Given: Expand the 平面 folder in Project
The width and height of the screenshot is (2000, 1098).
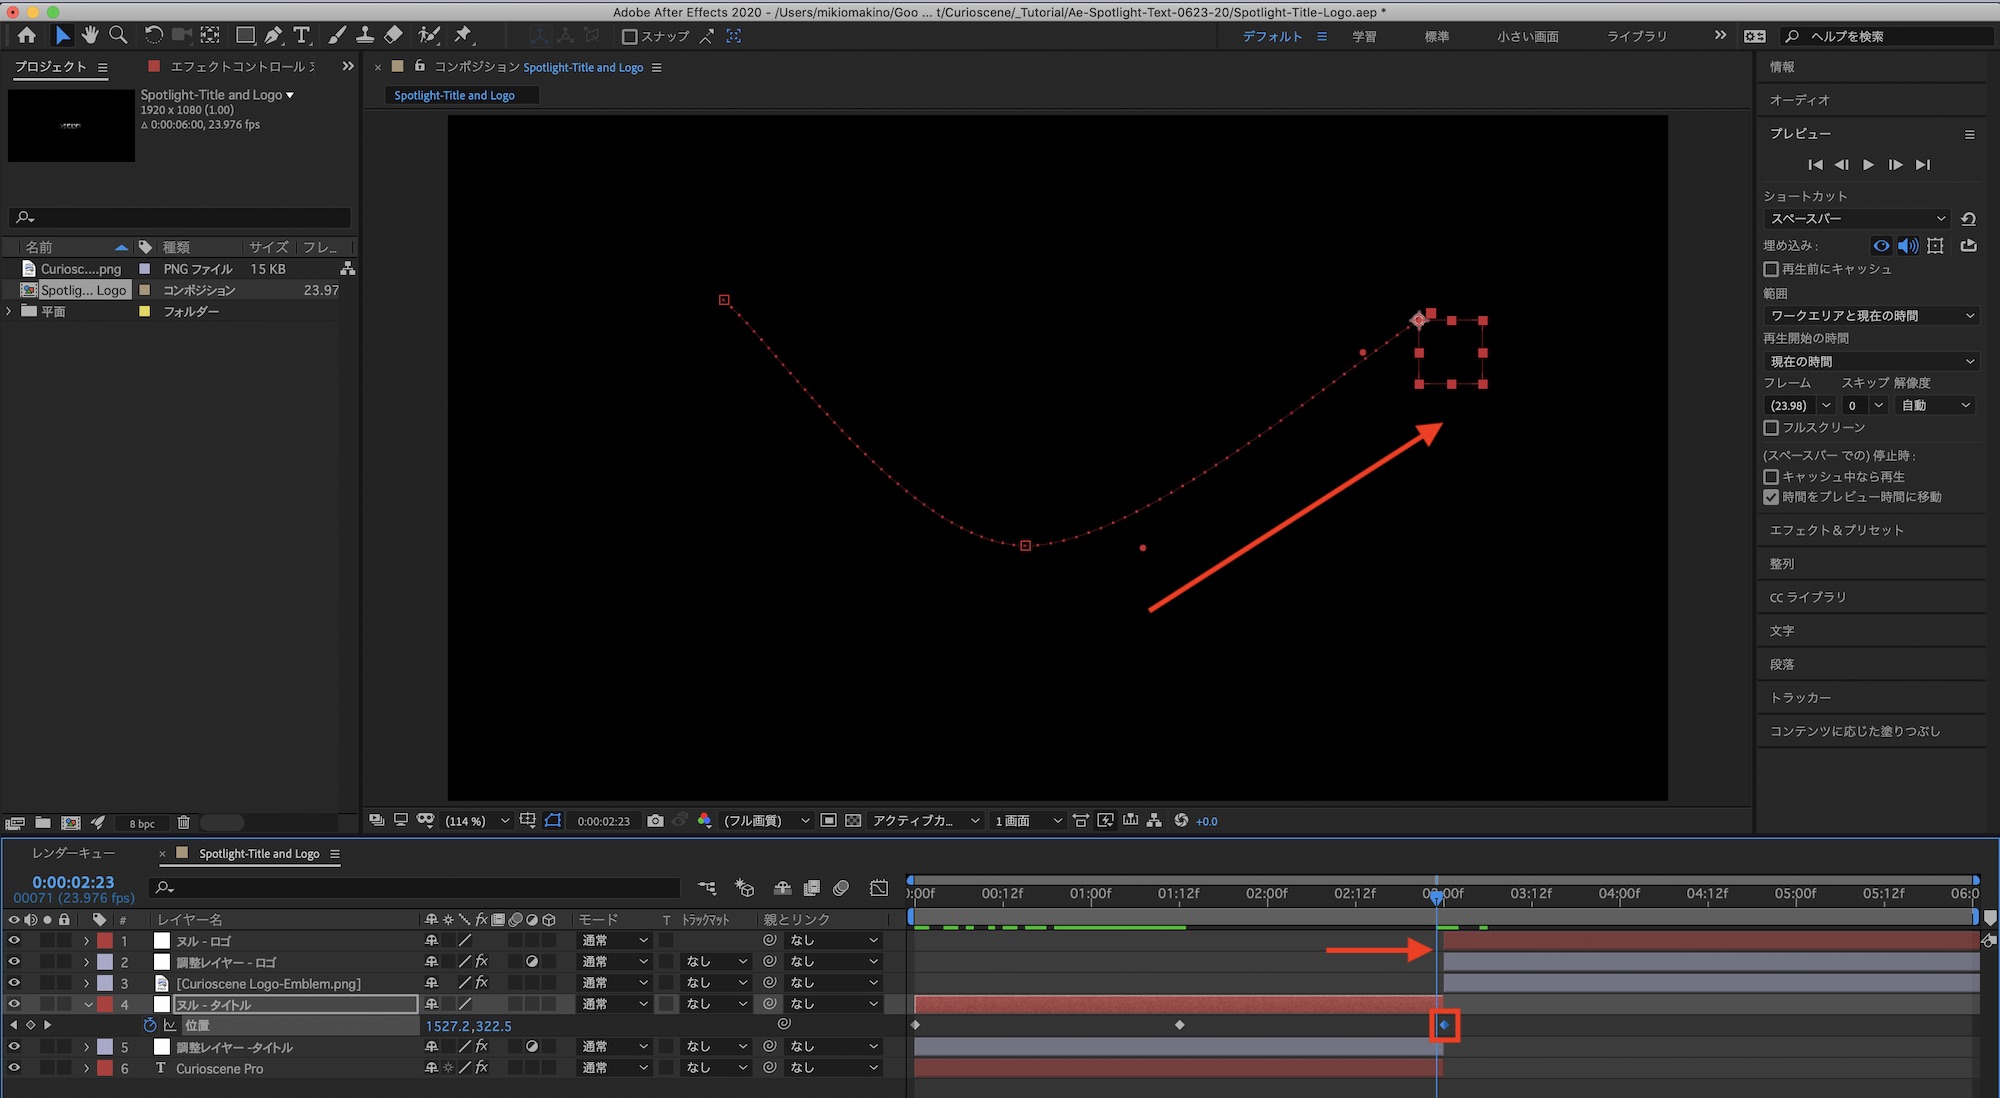Looking at the screenshot, I should tap(10, 312).
